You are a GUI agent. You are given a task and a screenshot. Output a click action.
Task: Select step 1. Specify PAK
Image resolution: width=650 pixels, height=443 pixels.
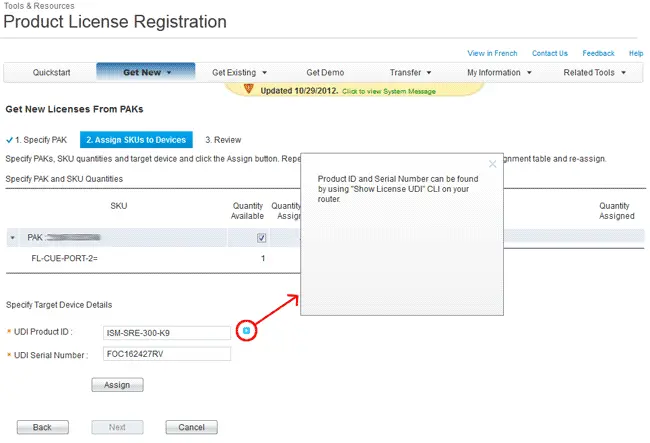click(x=36, y=140)
